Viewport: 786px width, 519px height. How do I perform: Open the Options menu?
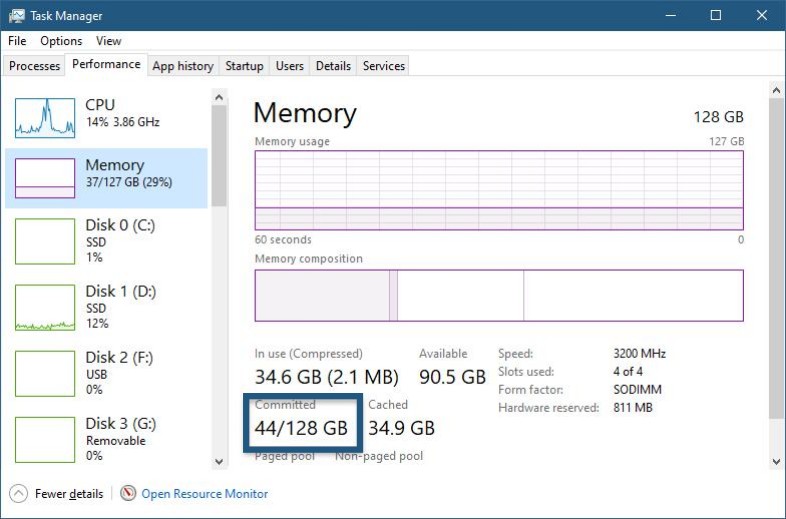(61, 41)
